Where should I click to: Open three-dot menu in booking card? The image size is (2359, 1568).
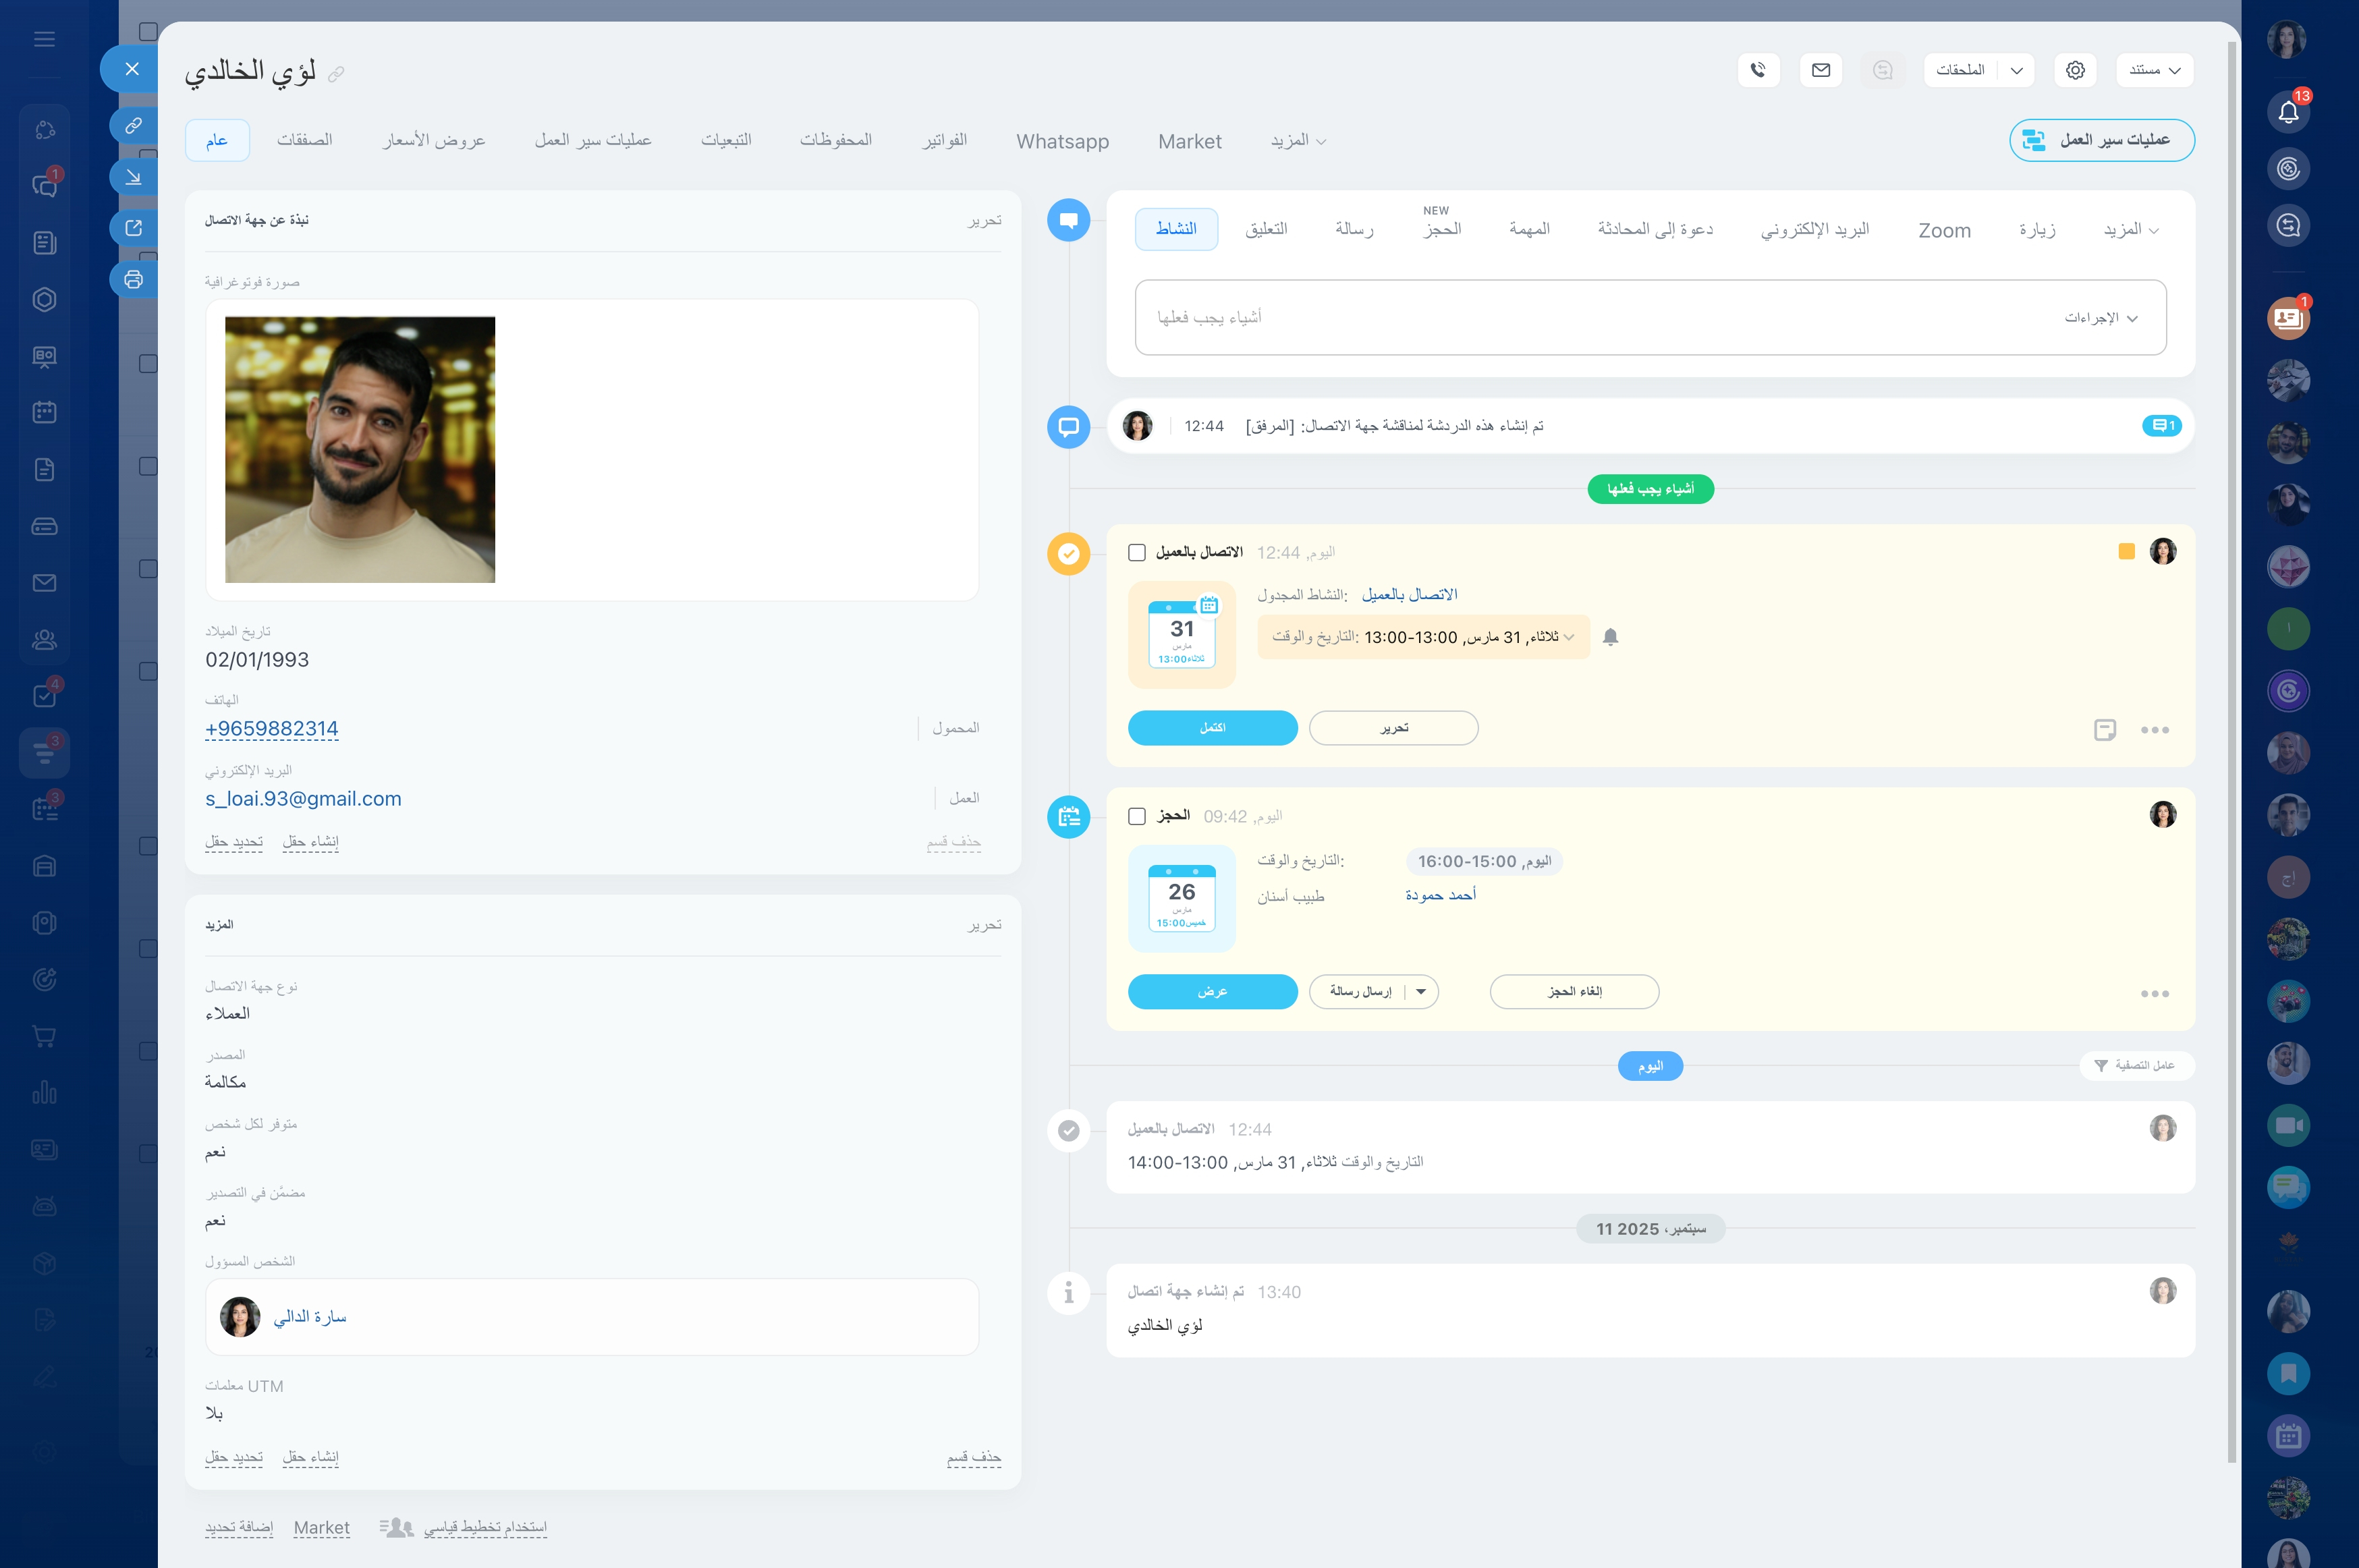[x=2155, y=993]
